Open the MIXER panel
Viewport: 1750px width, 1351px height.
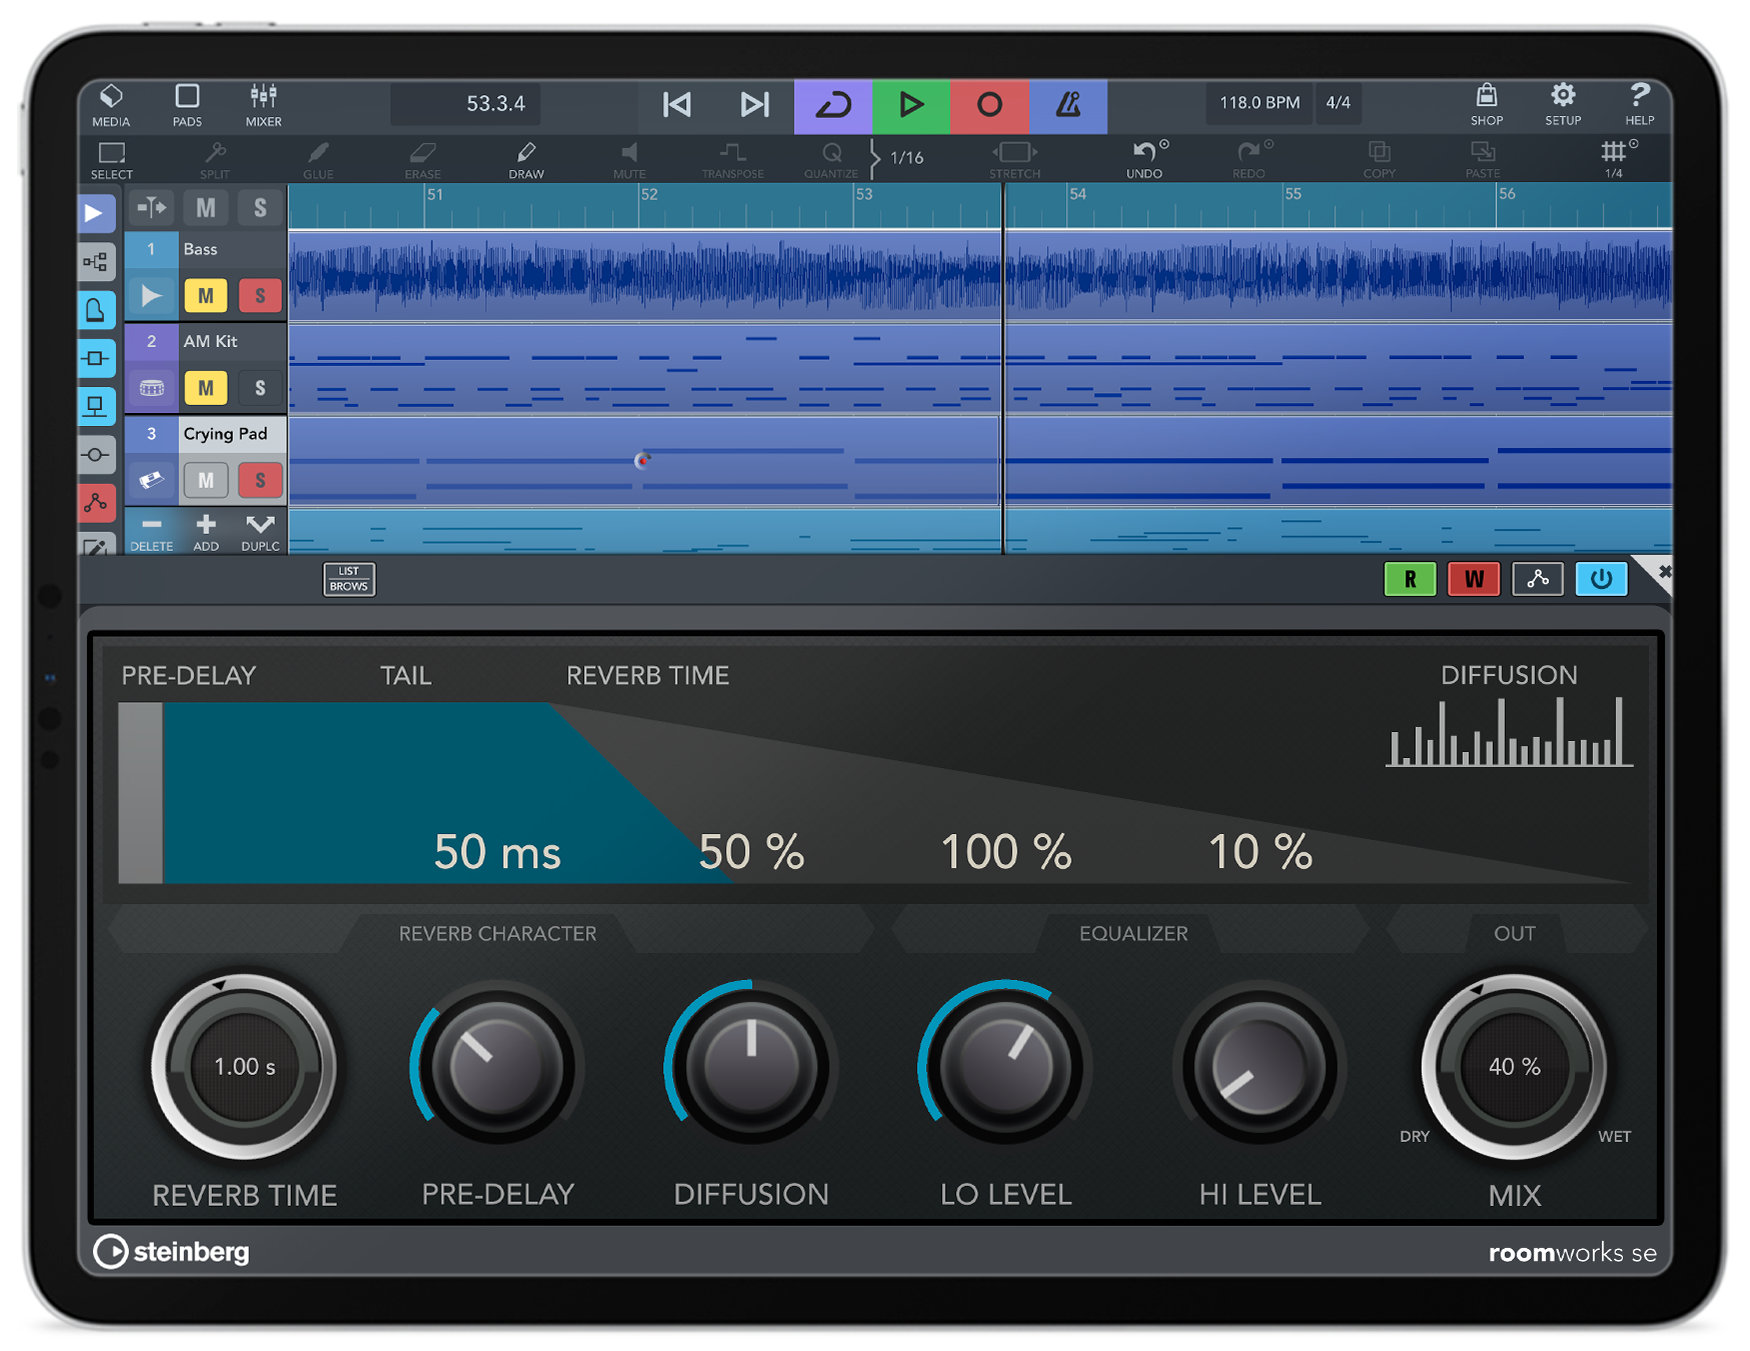point(263,104)
